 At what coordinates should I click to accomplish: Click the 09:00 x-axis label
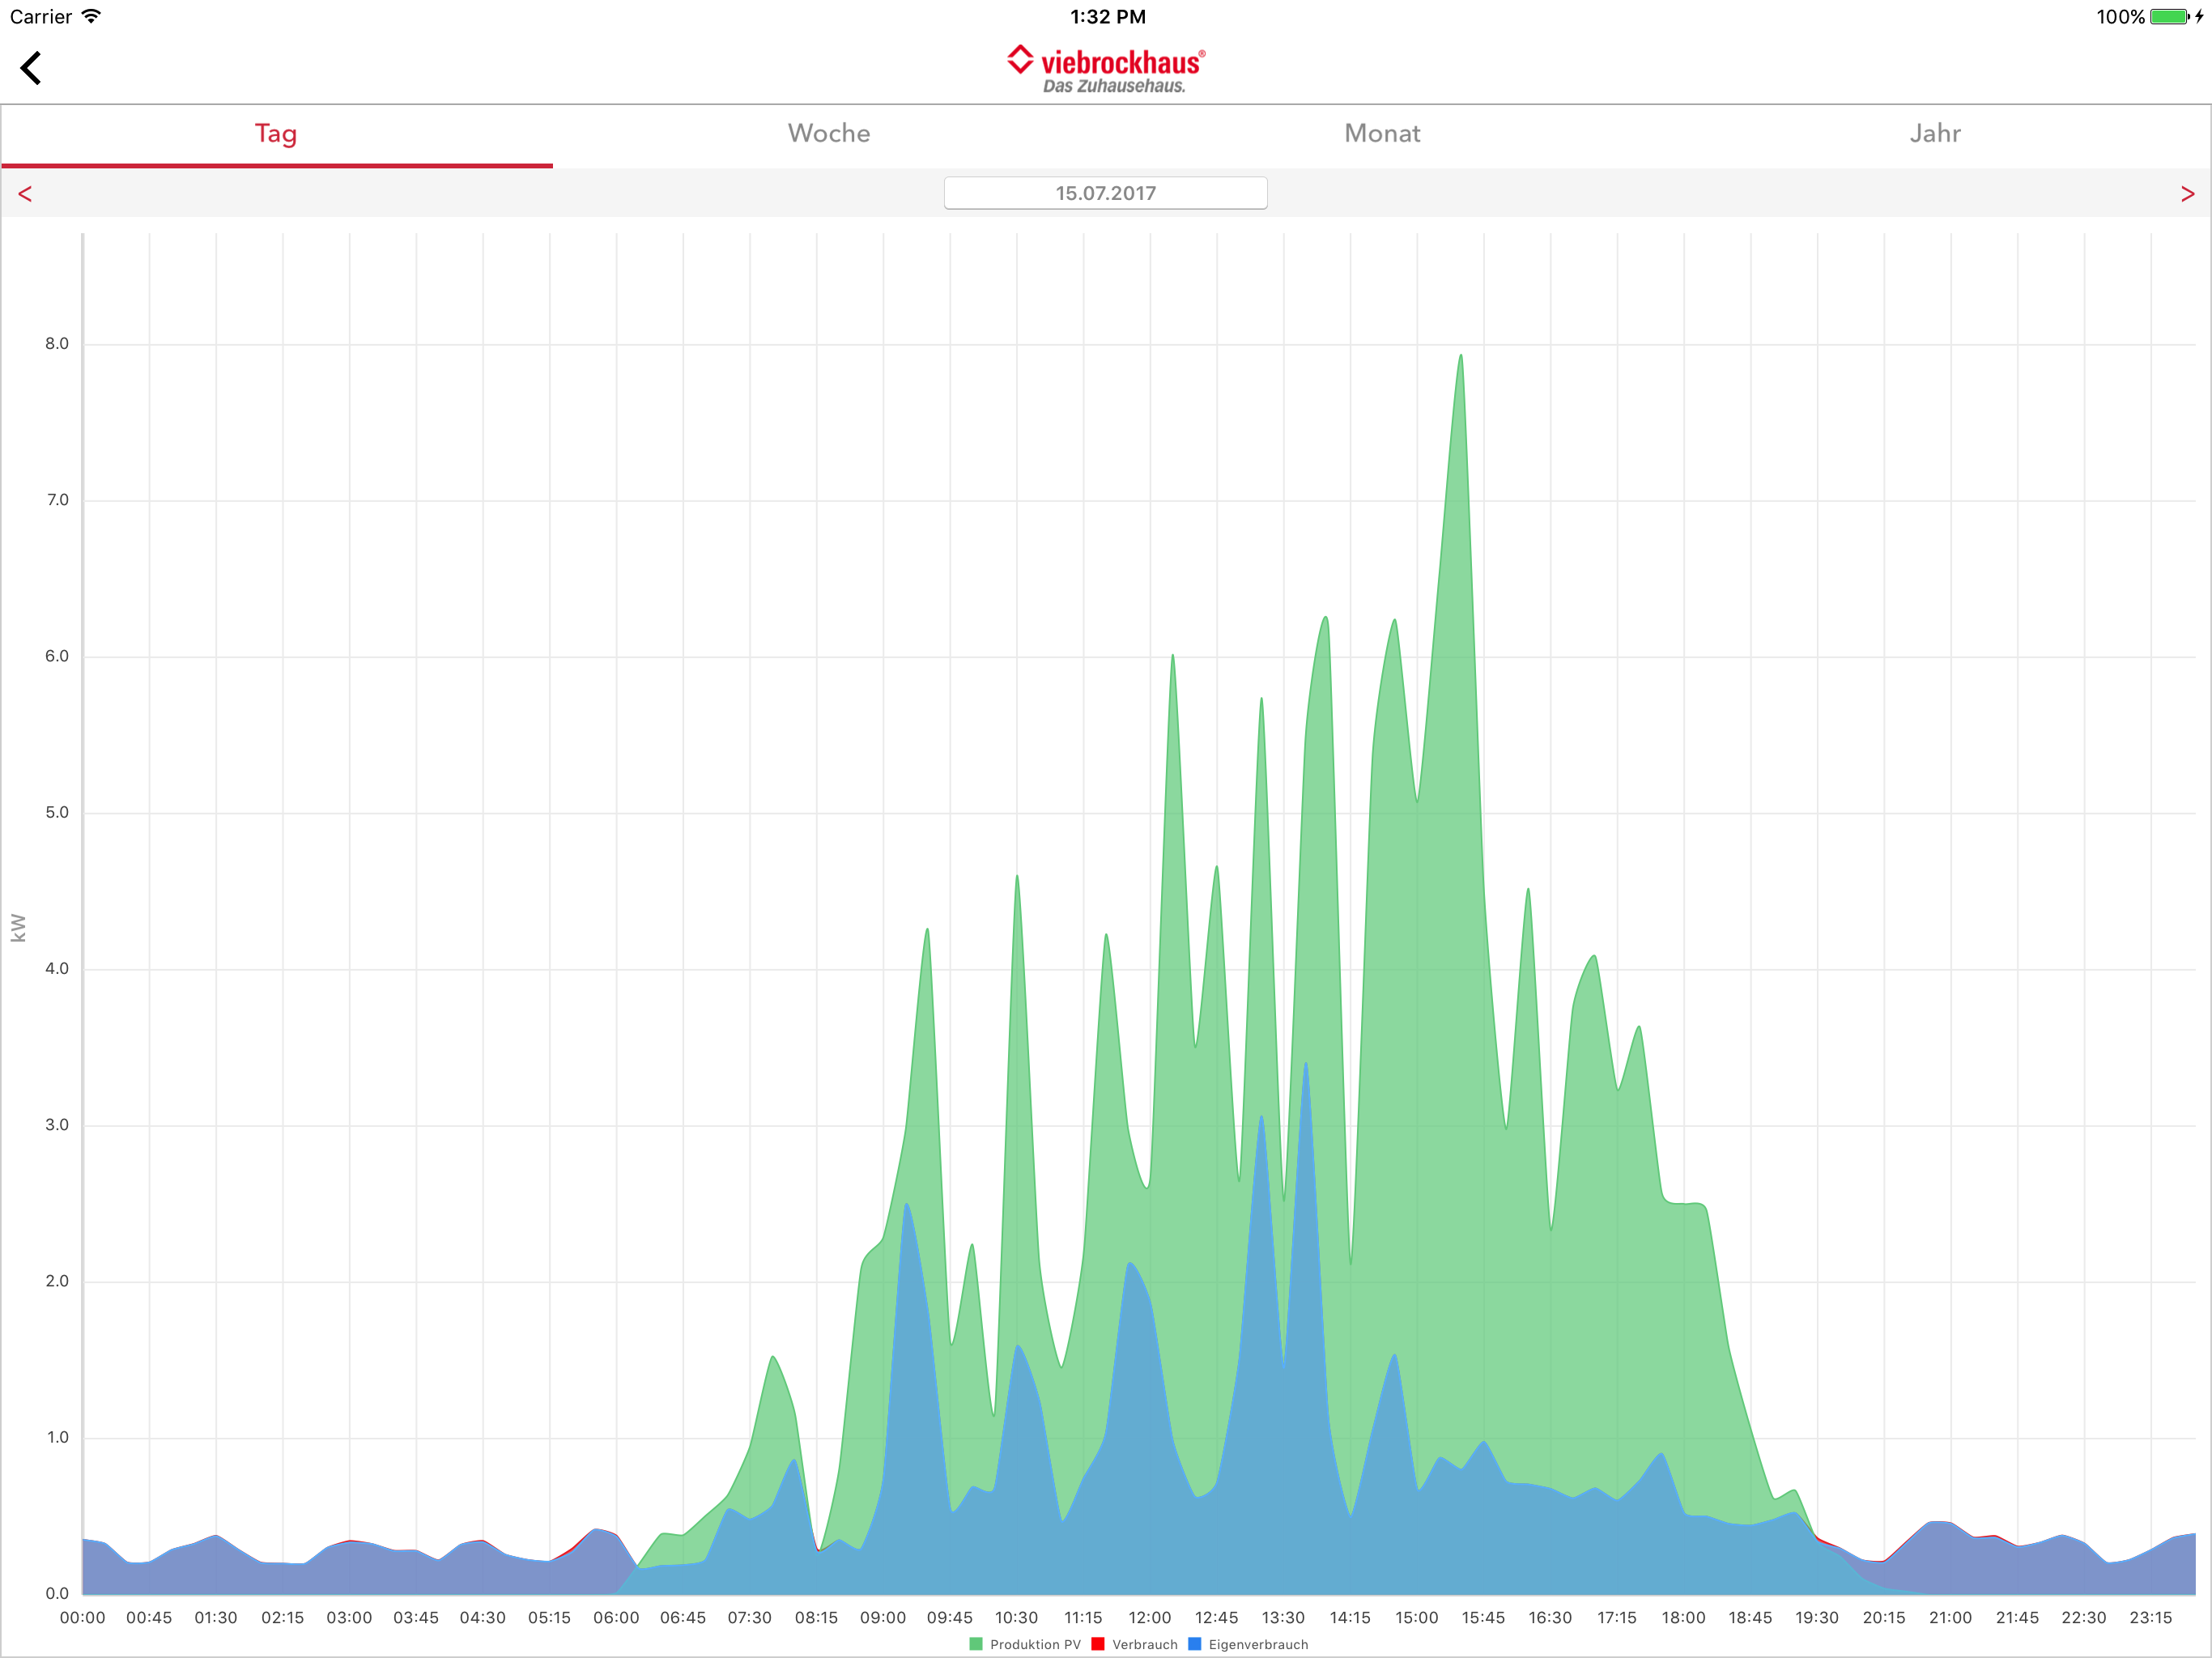[883, 1617]
